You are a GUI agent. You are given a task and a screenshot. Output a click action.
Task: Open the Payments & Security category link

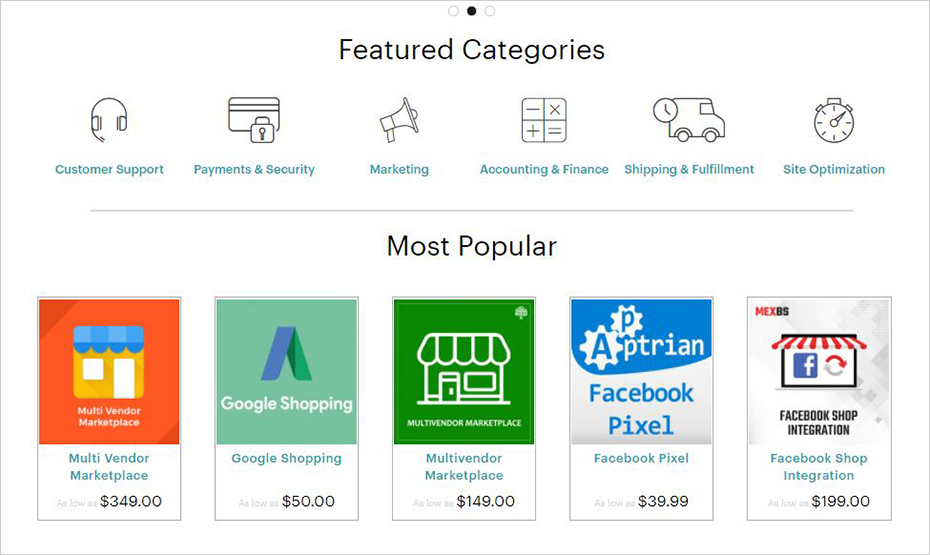point(254,170)
